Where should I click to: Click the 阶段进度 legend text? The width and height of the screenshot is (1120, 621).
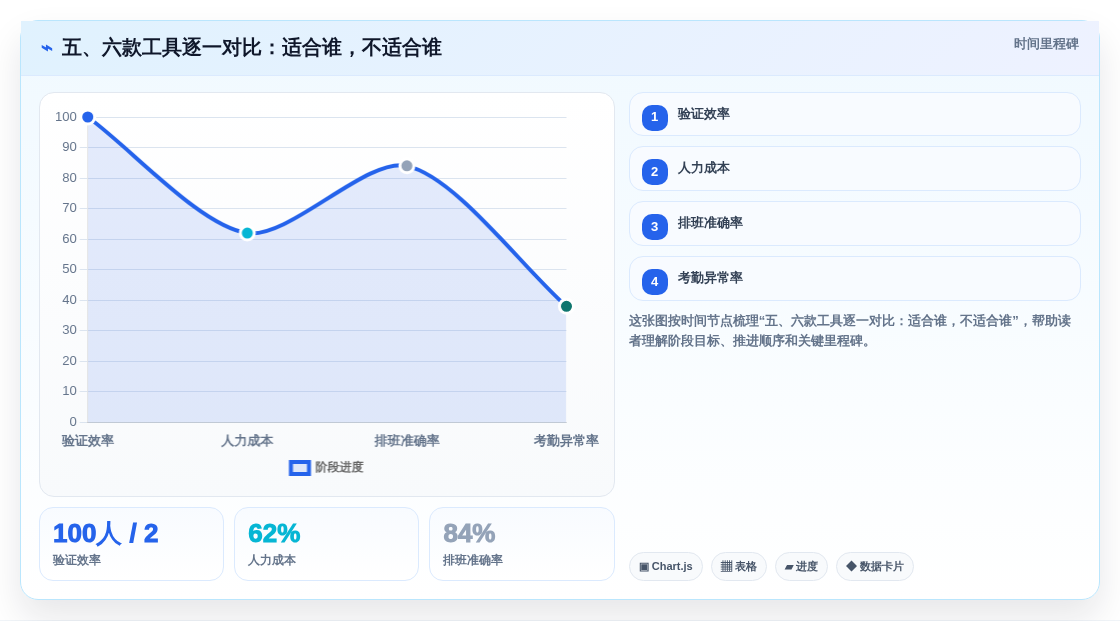click(339, 467)
